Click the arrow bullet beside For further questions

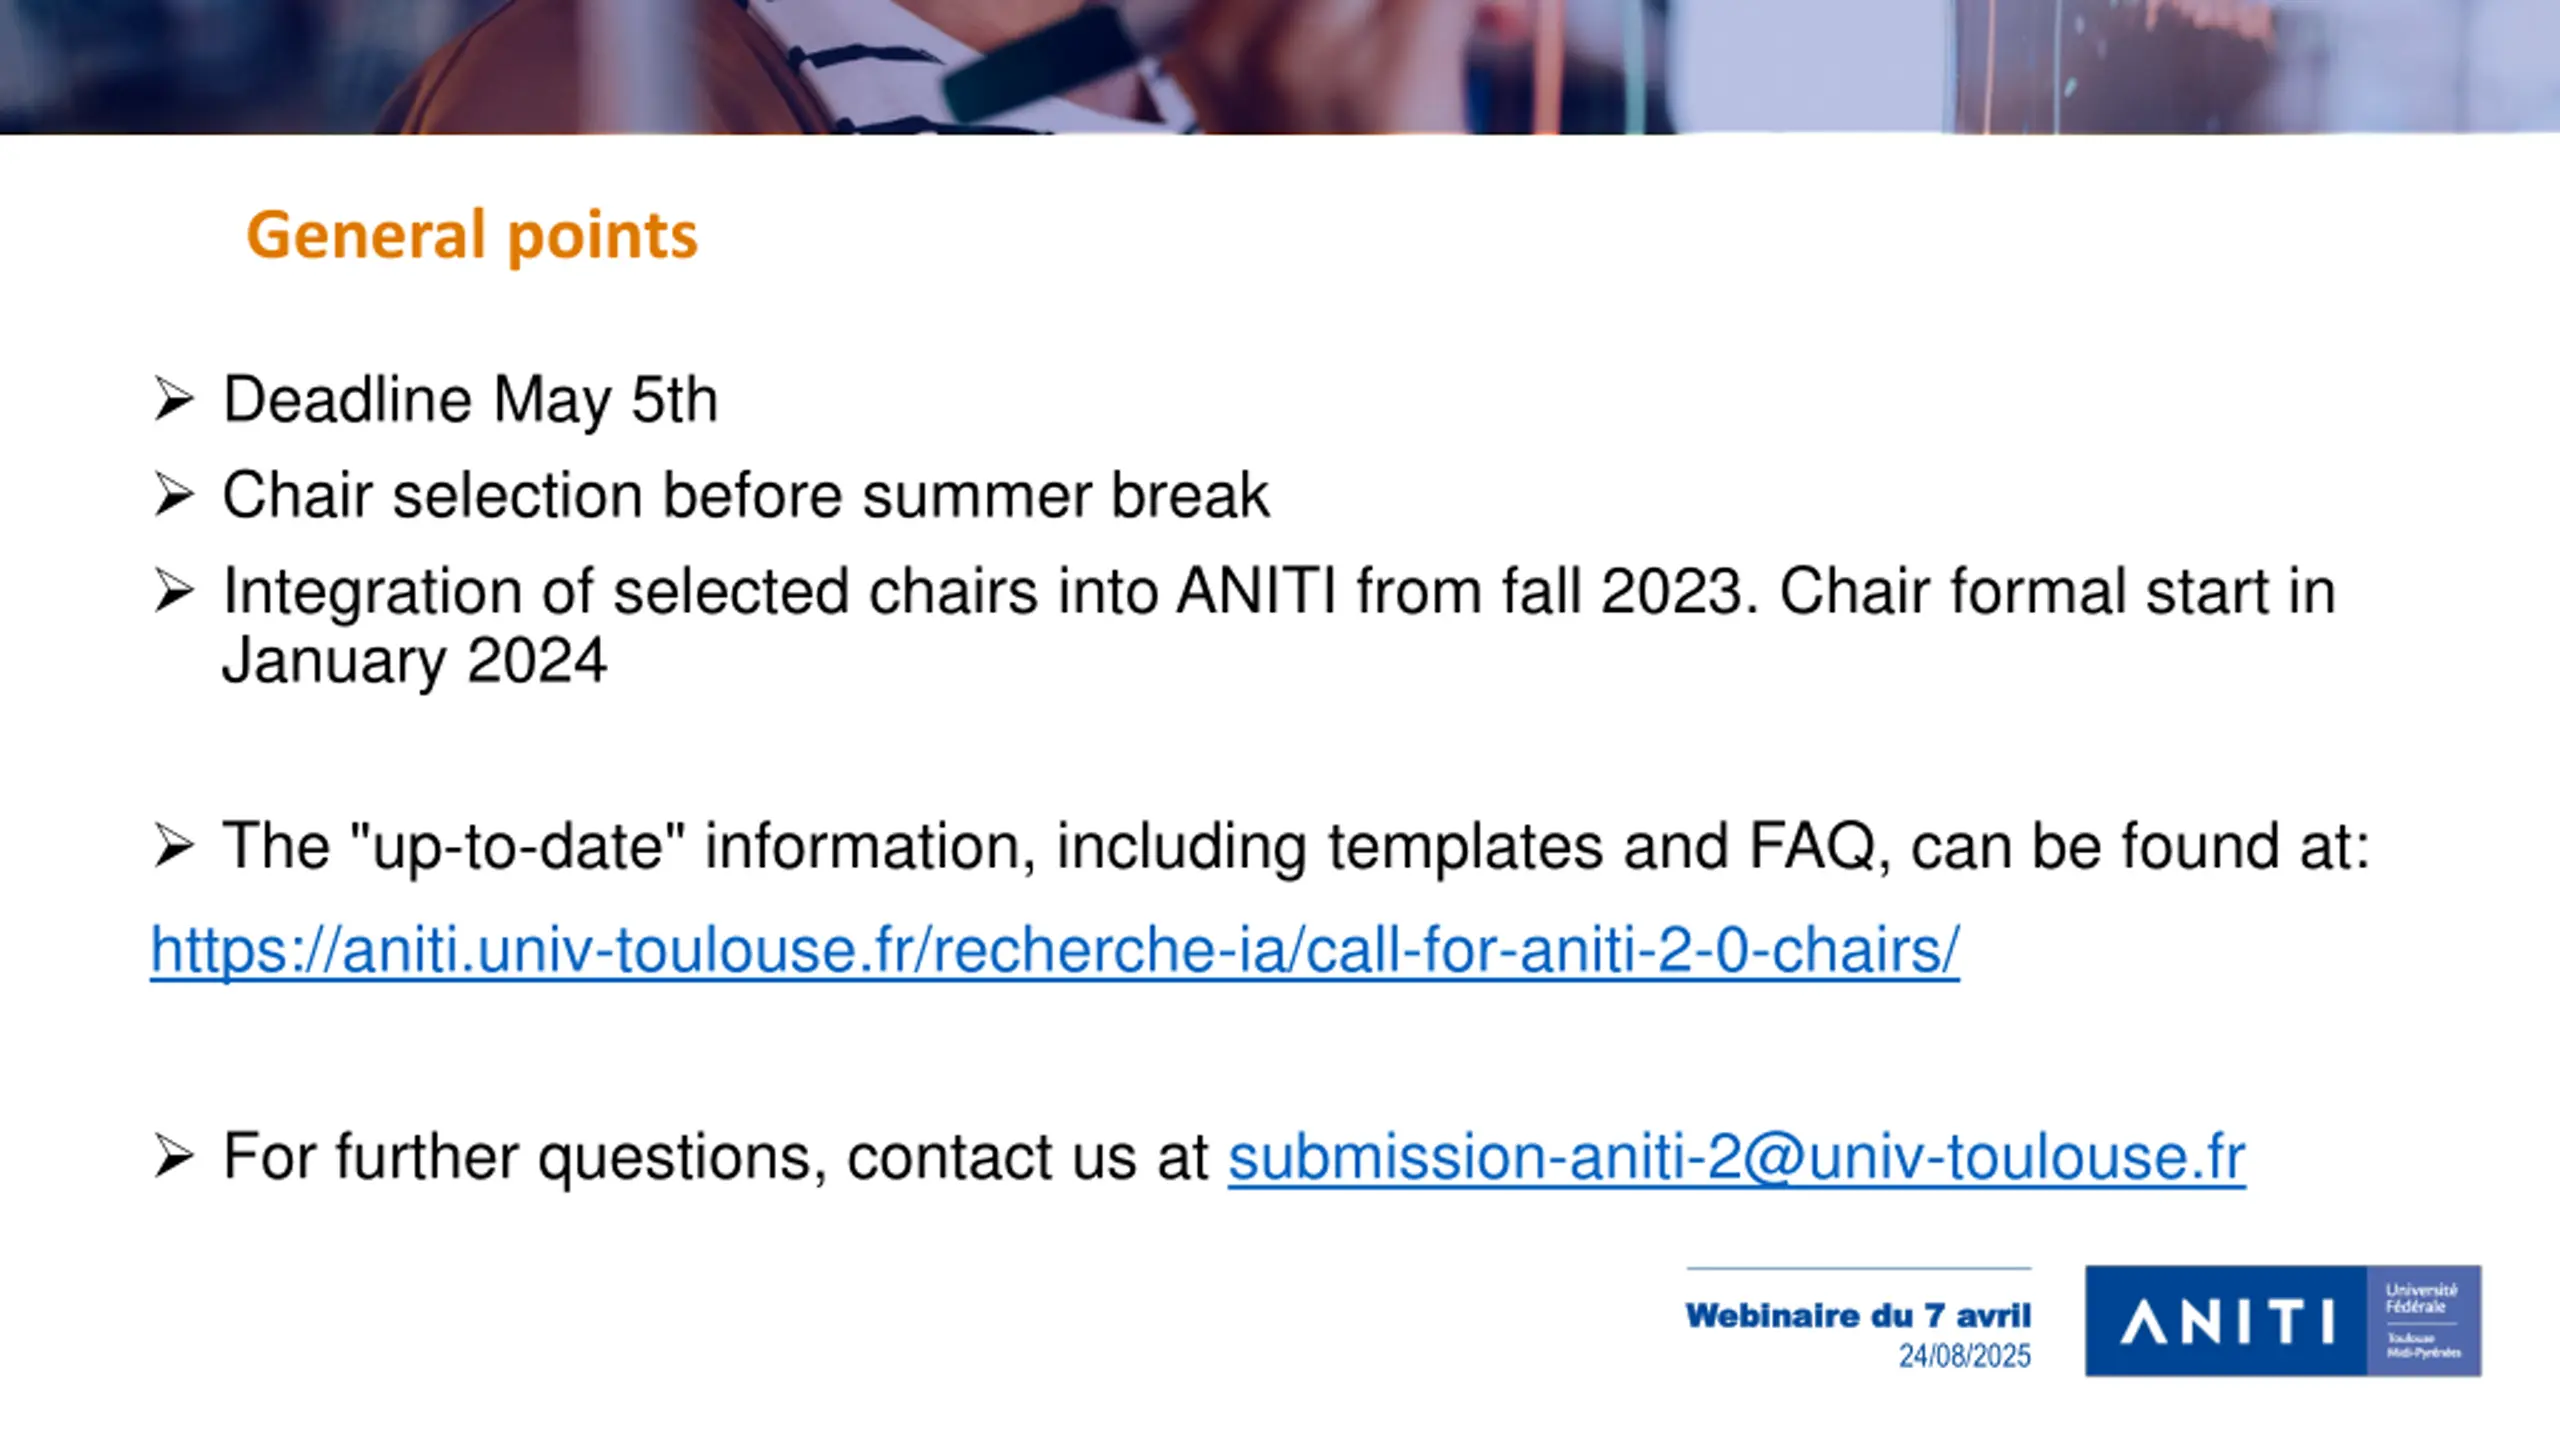point(174,1157)
